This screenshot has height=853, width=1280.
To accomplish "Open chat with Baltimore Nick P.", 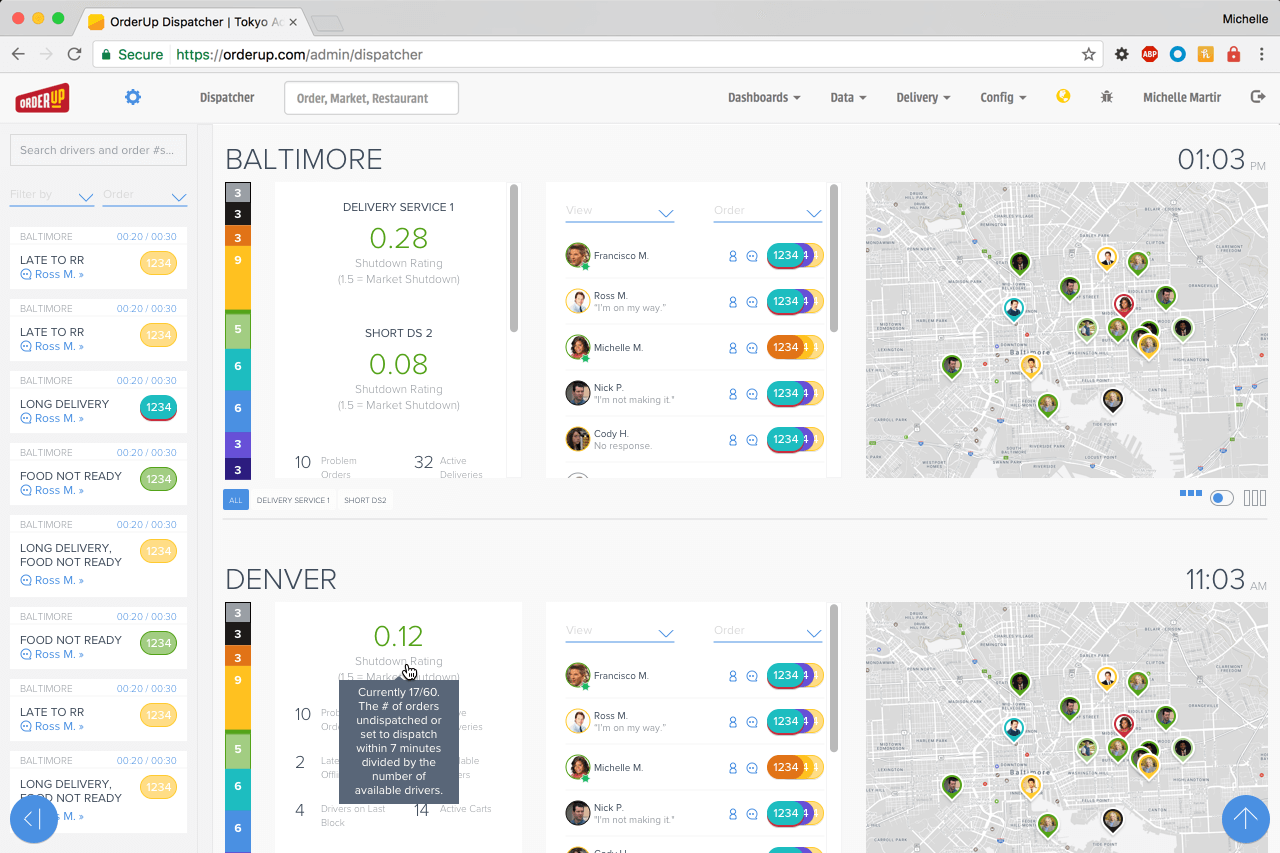I will [x=752, y=394].
